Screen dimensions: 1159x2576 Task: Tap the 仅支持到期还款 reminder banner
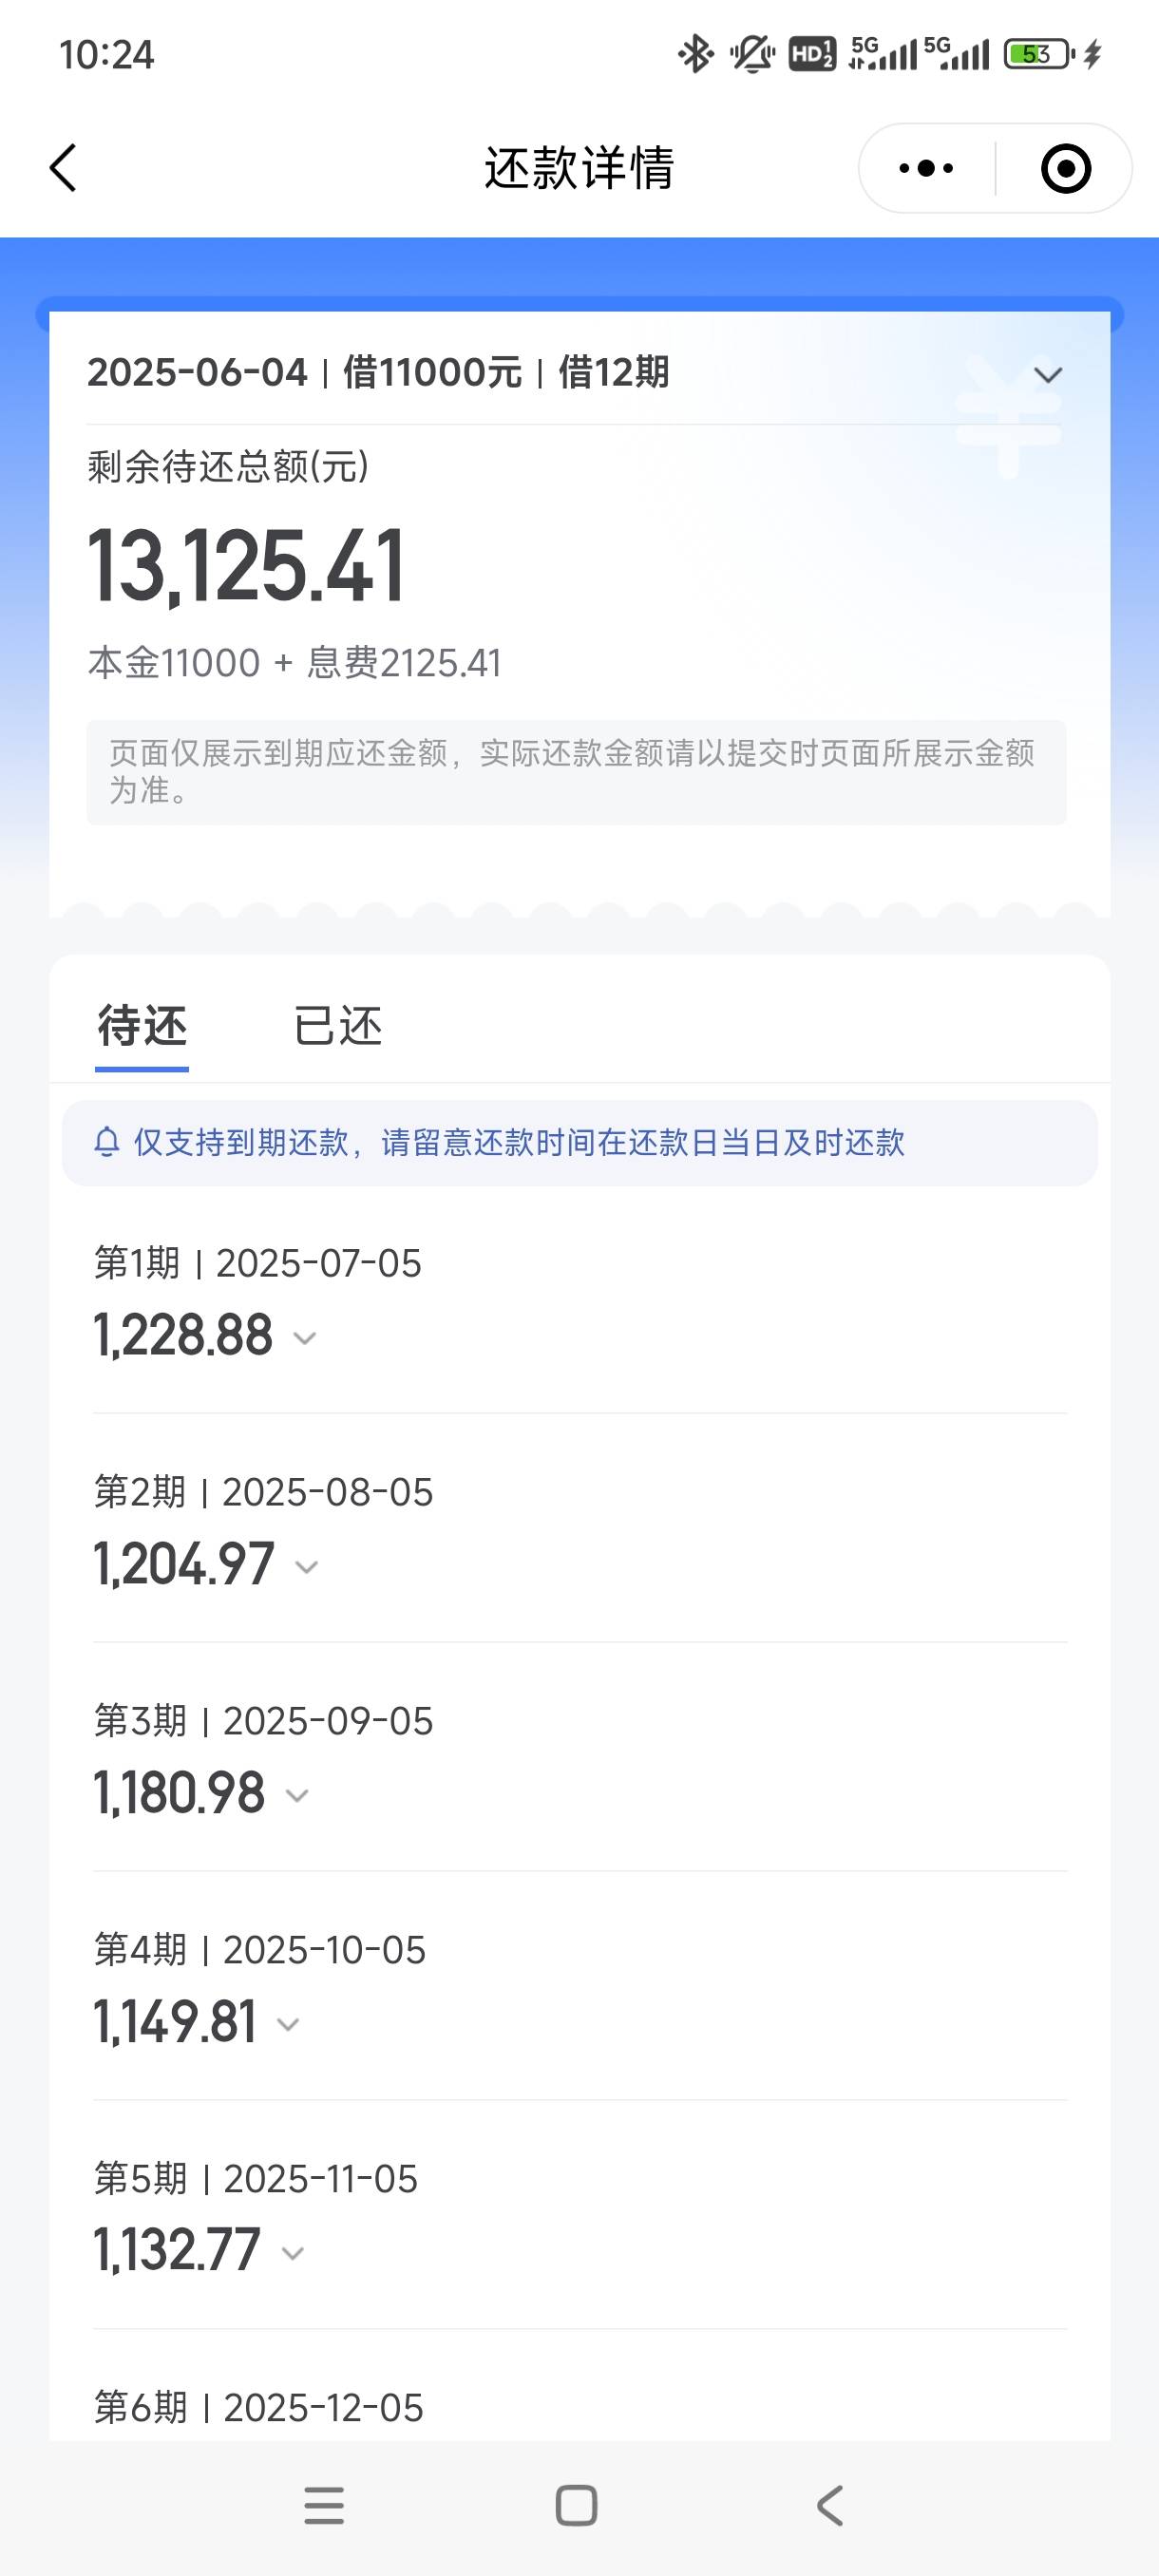pyautogui.click(x=580, y=1143)
